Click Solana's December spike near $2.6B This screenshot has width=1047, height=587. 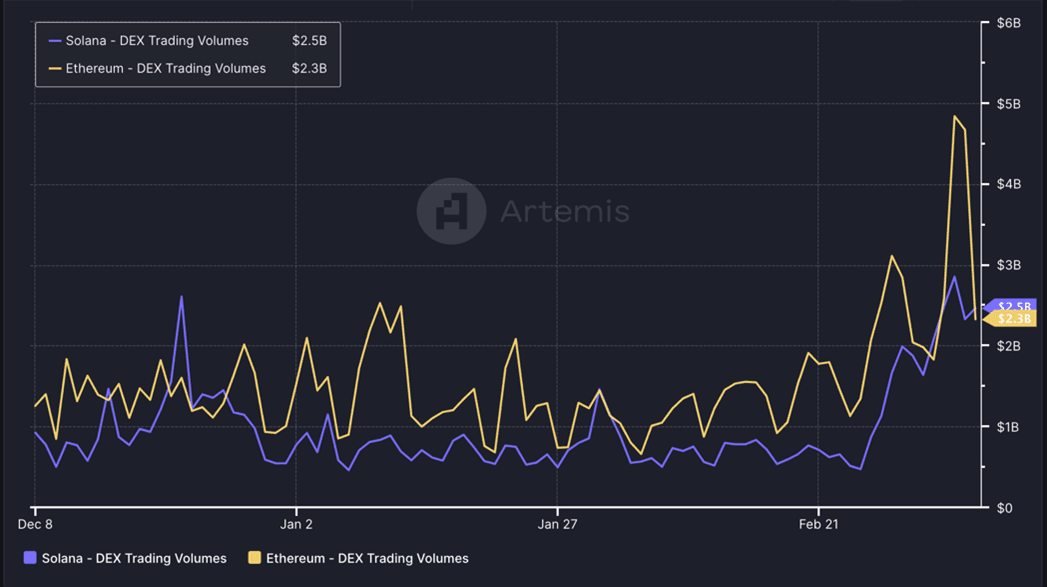[x=181, y=297]
